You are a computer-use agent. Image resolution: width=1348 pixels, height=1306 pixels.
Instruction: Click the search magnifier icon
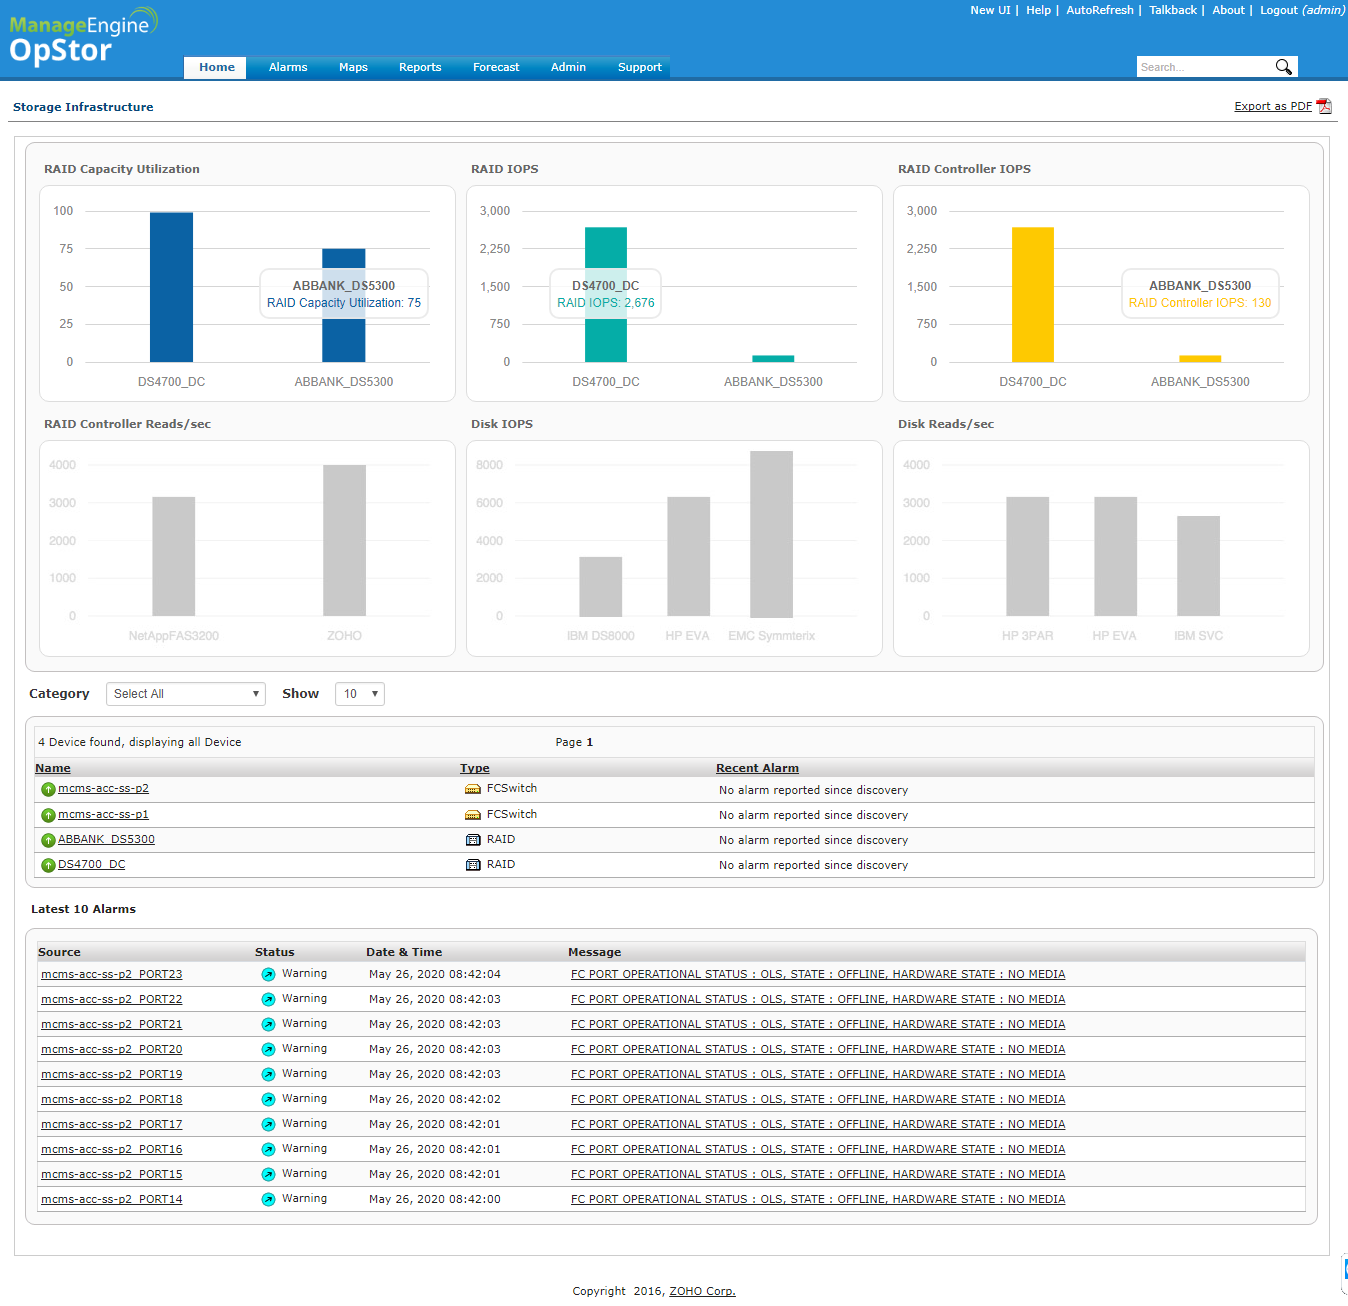[1283, 67]
